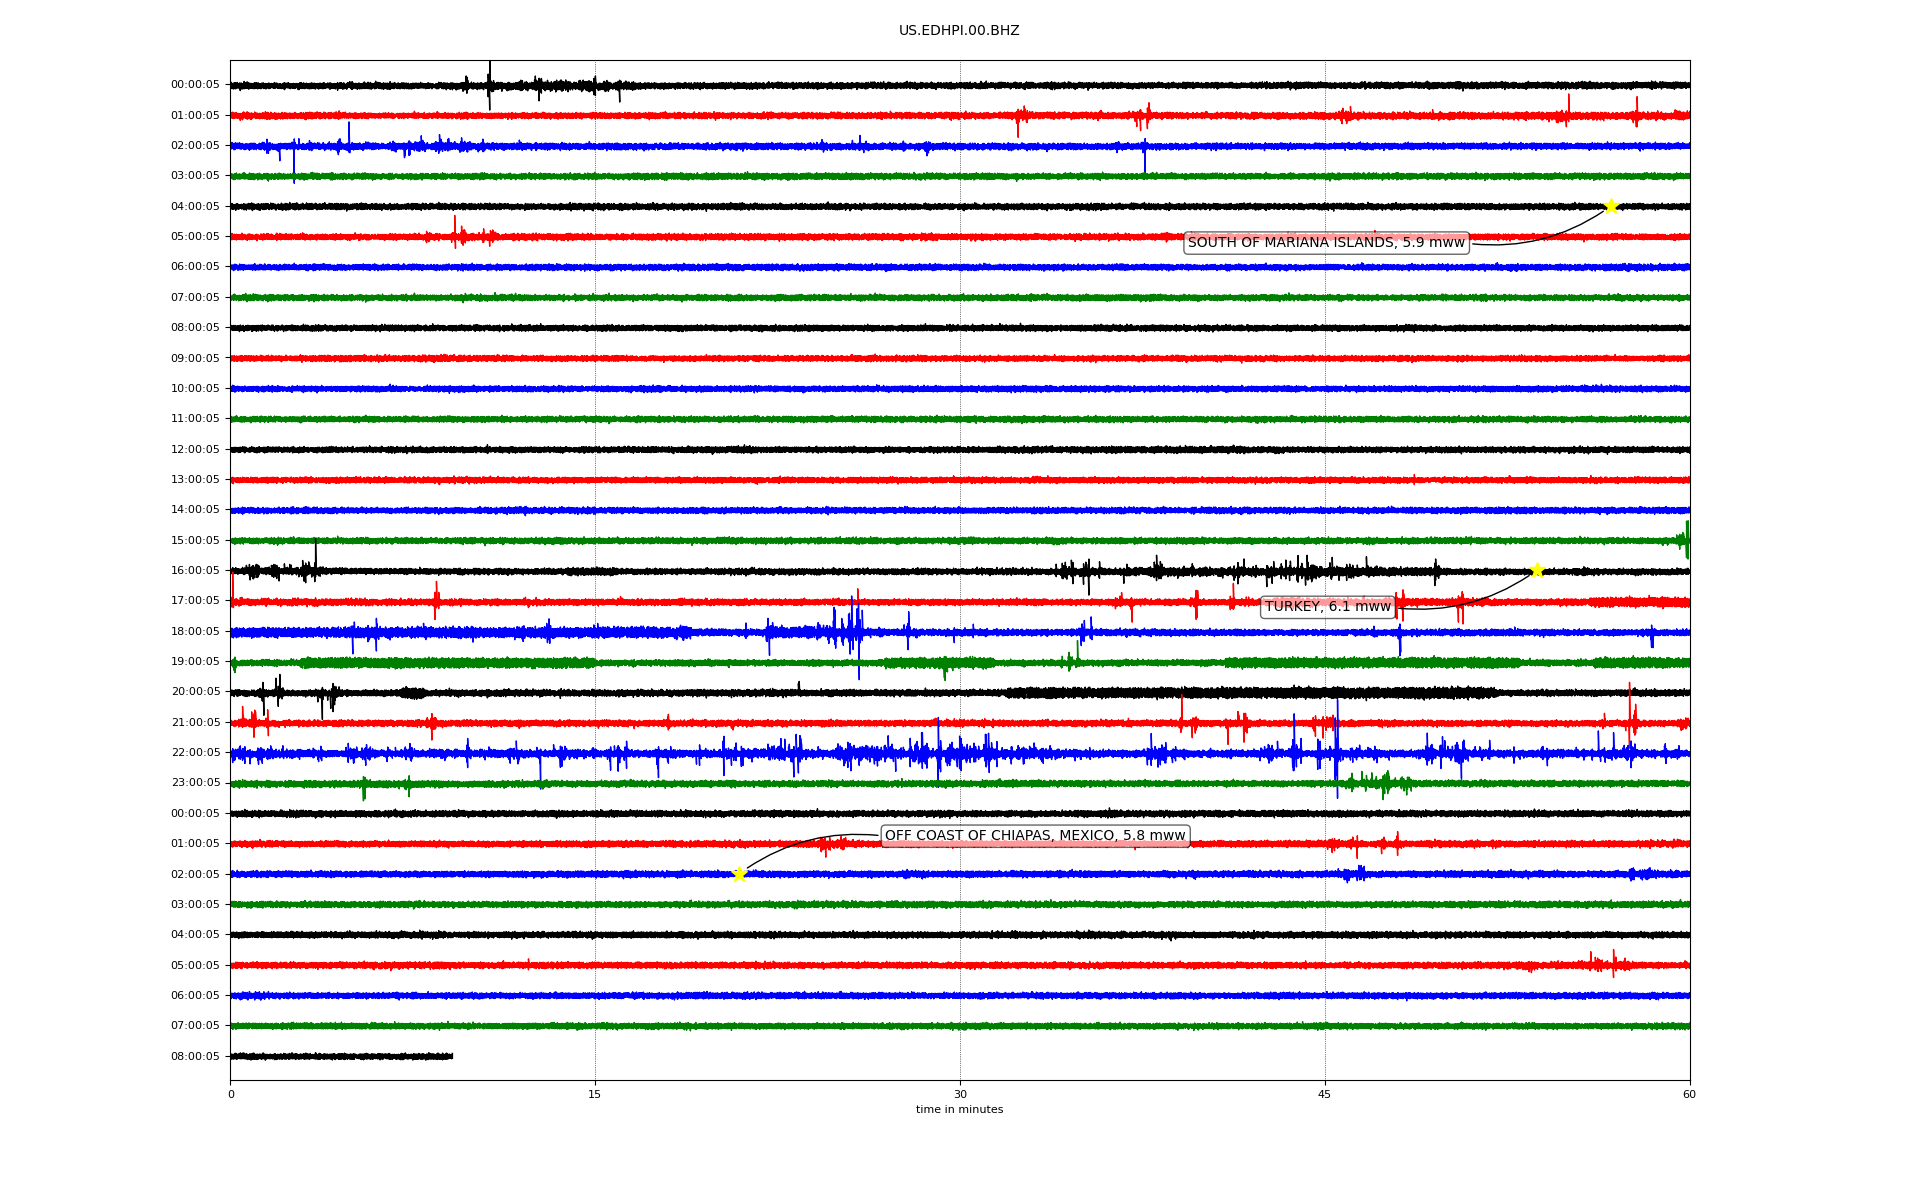
Task: Click the yellow star for the Chiapas earthquake
Action: tap(739, 874)
